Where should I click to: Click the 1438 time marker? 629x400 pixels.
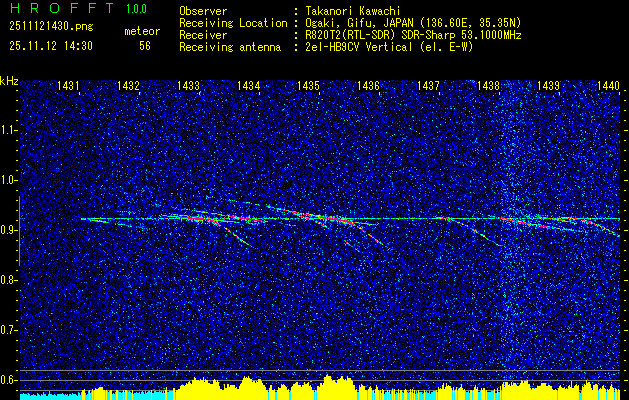click(488, 85)
